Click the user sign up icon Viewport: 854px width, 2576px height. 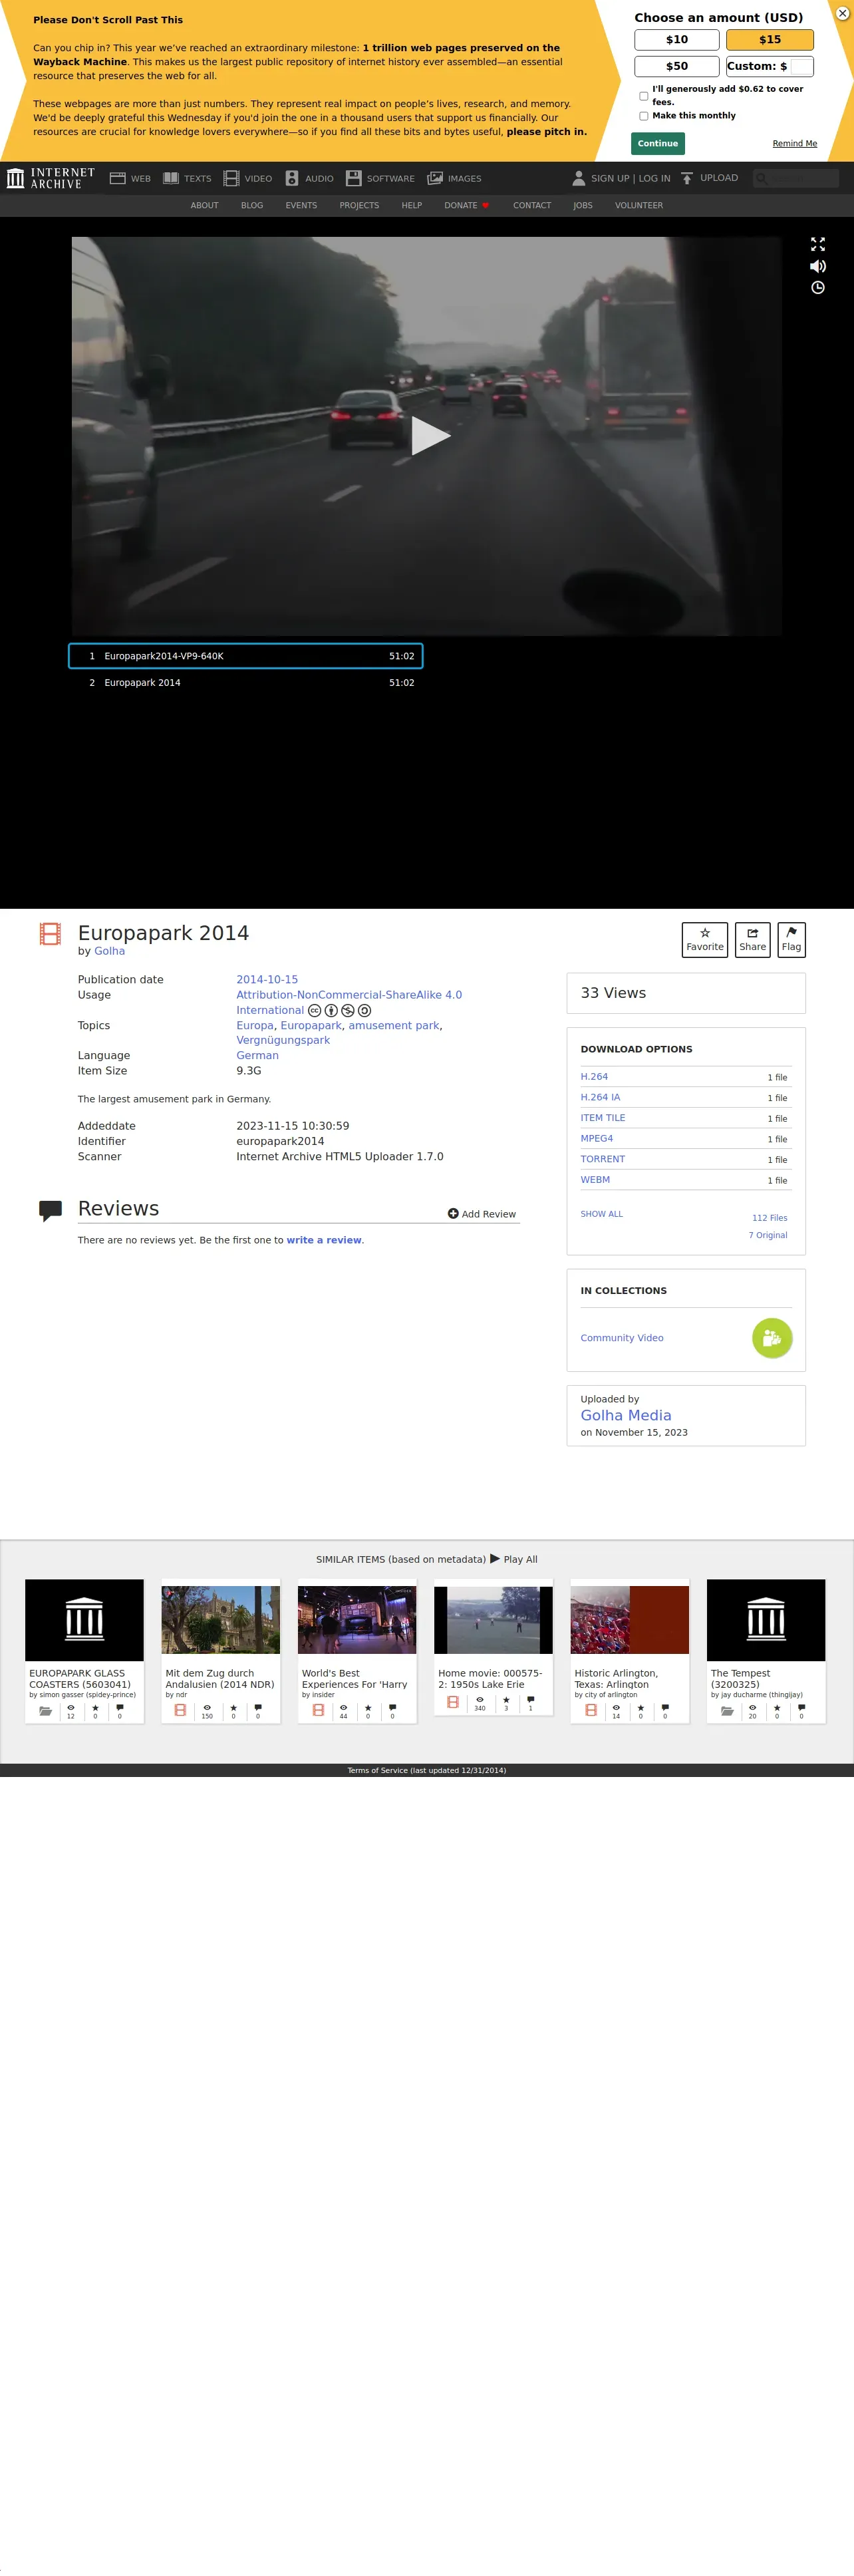(578, 178)
